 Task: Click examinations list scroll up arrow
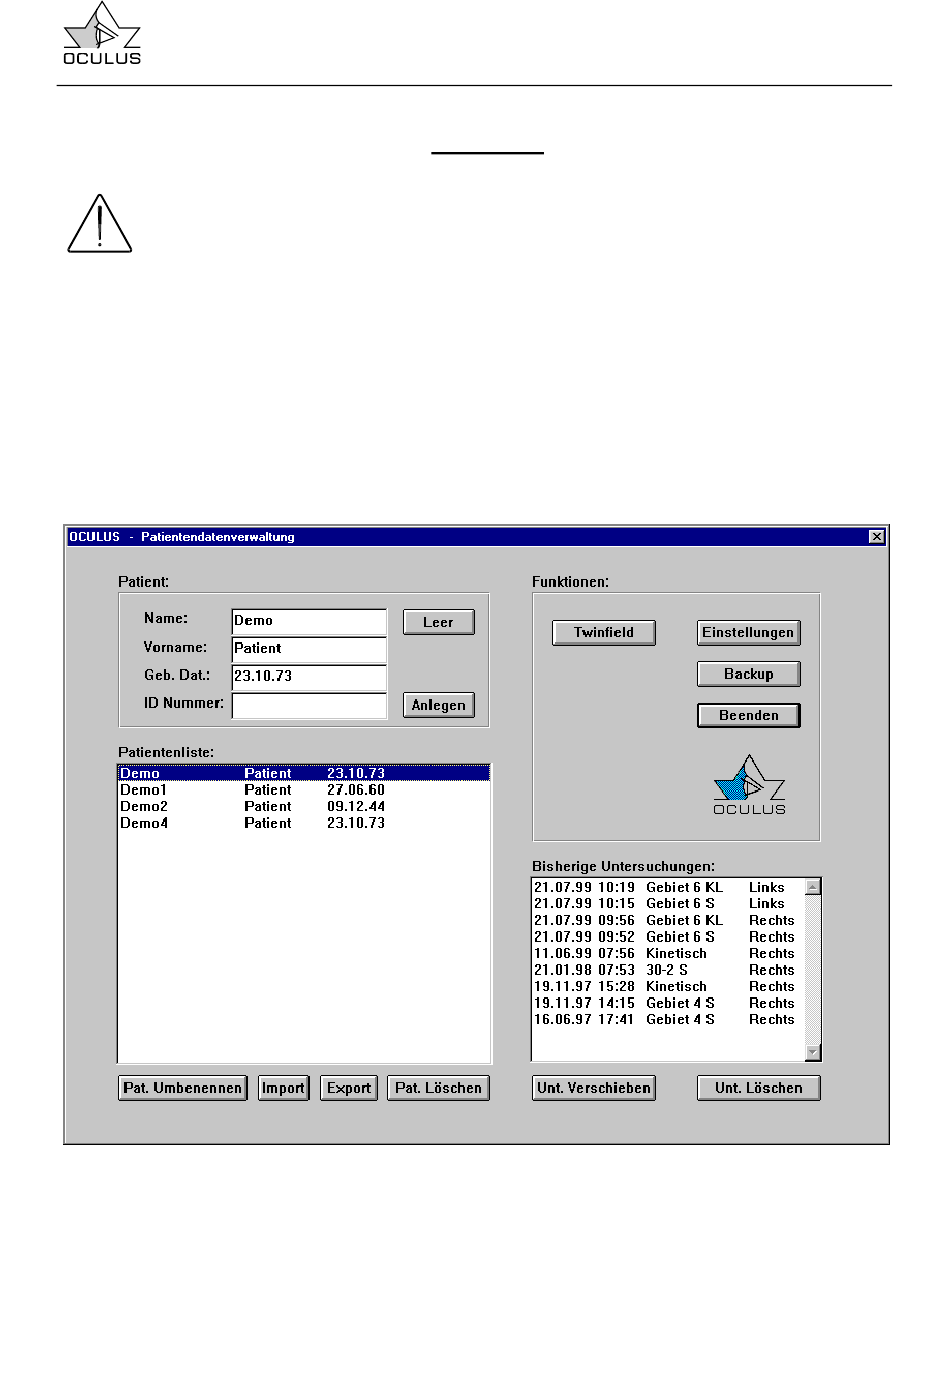(x=813, y=887)
